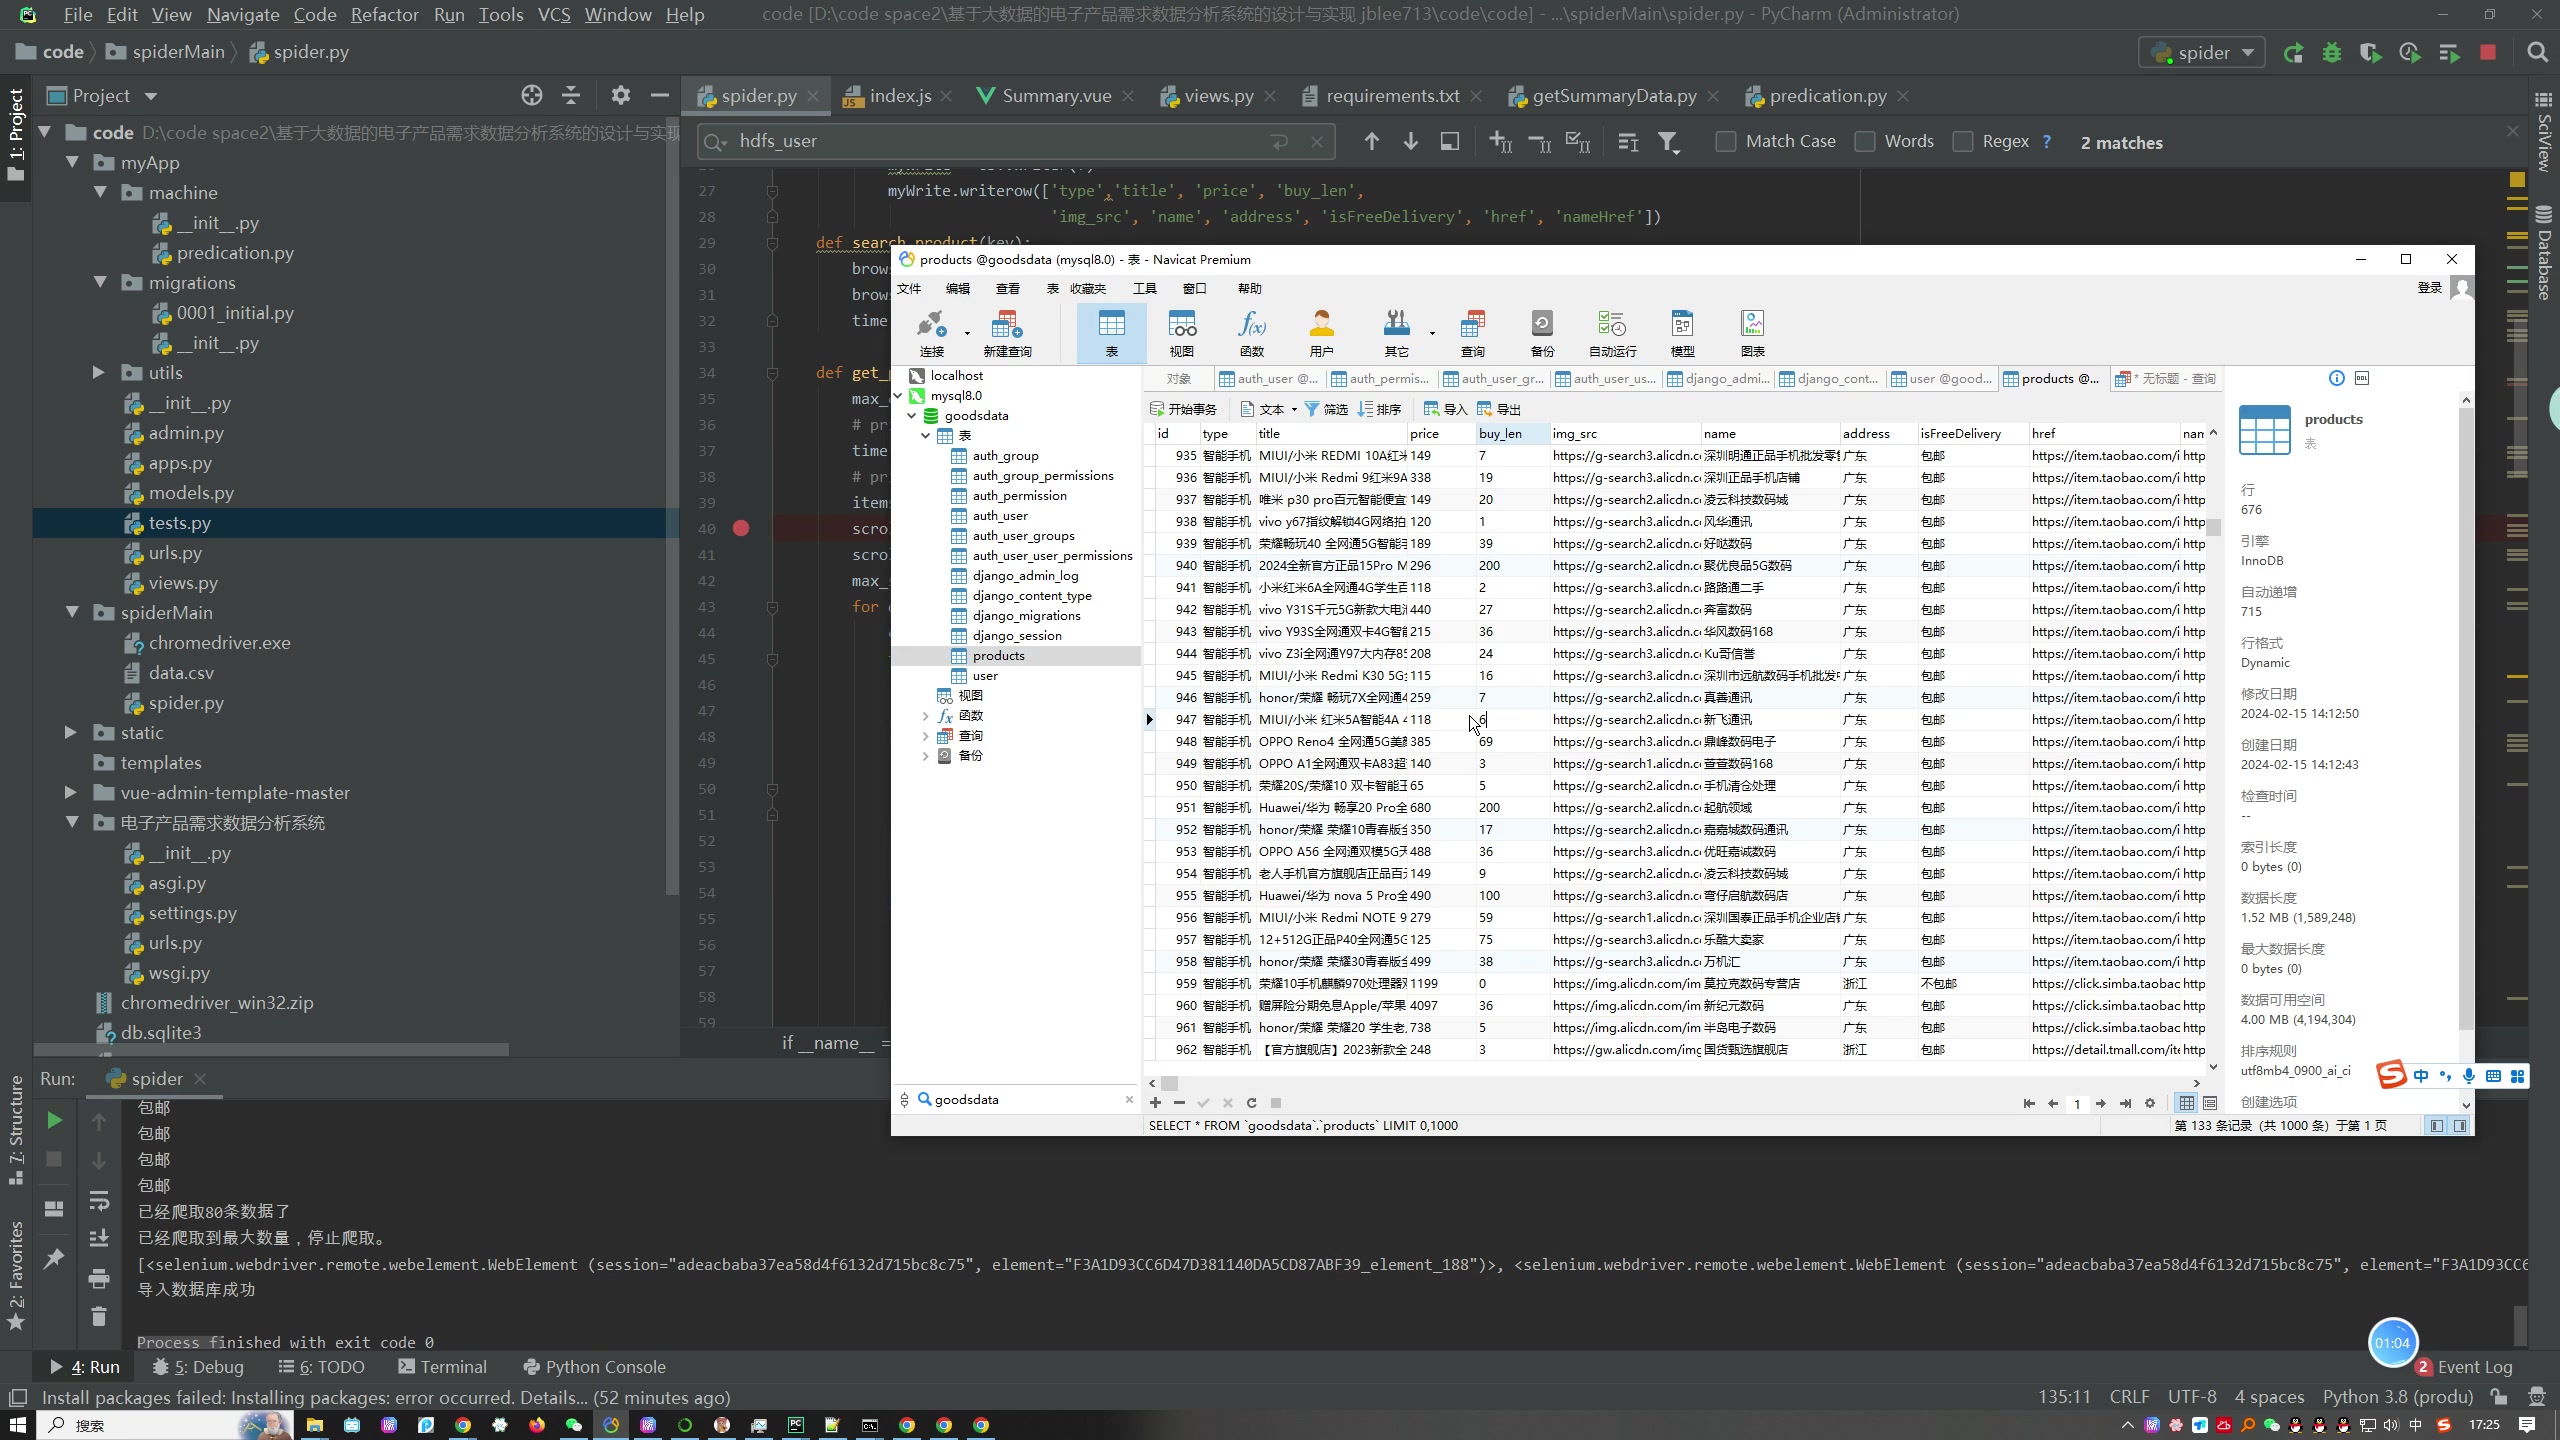Open the 视图 views icon in Navicat
The image size is (2560, 1440).
click(x=1182, y=333)
